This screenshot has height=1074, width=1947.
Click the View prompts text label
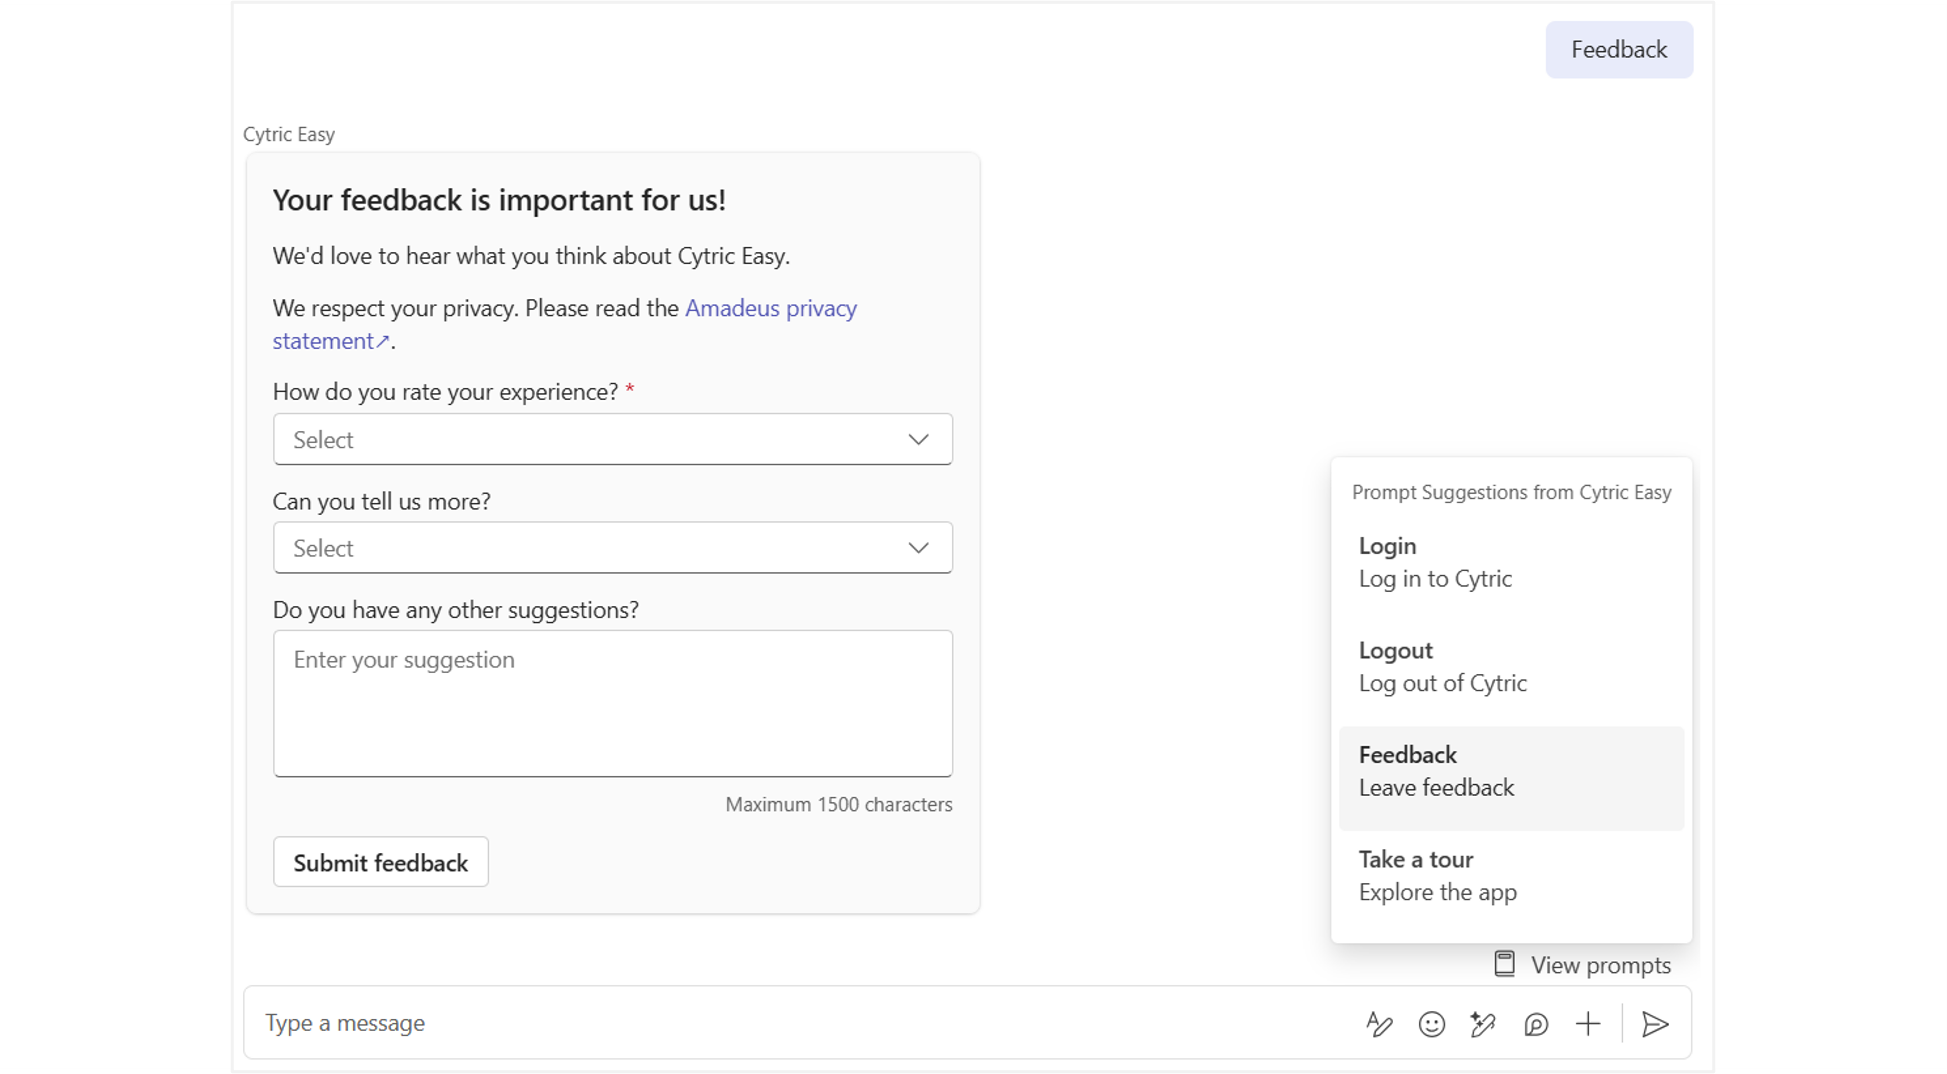click(x=1600, y=966)
